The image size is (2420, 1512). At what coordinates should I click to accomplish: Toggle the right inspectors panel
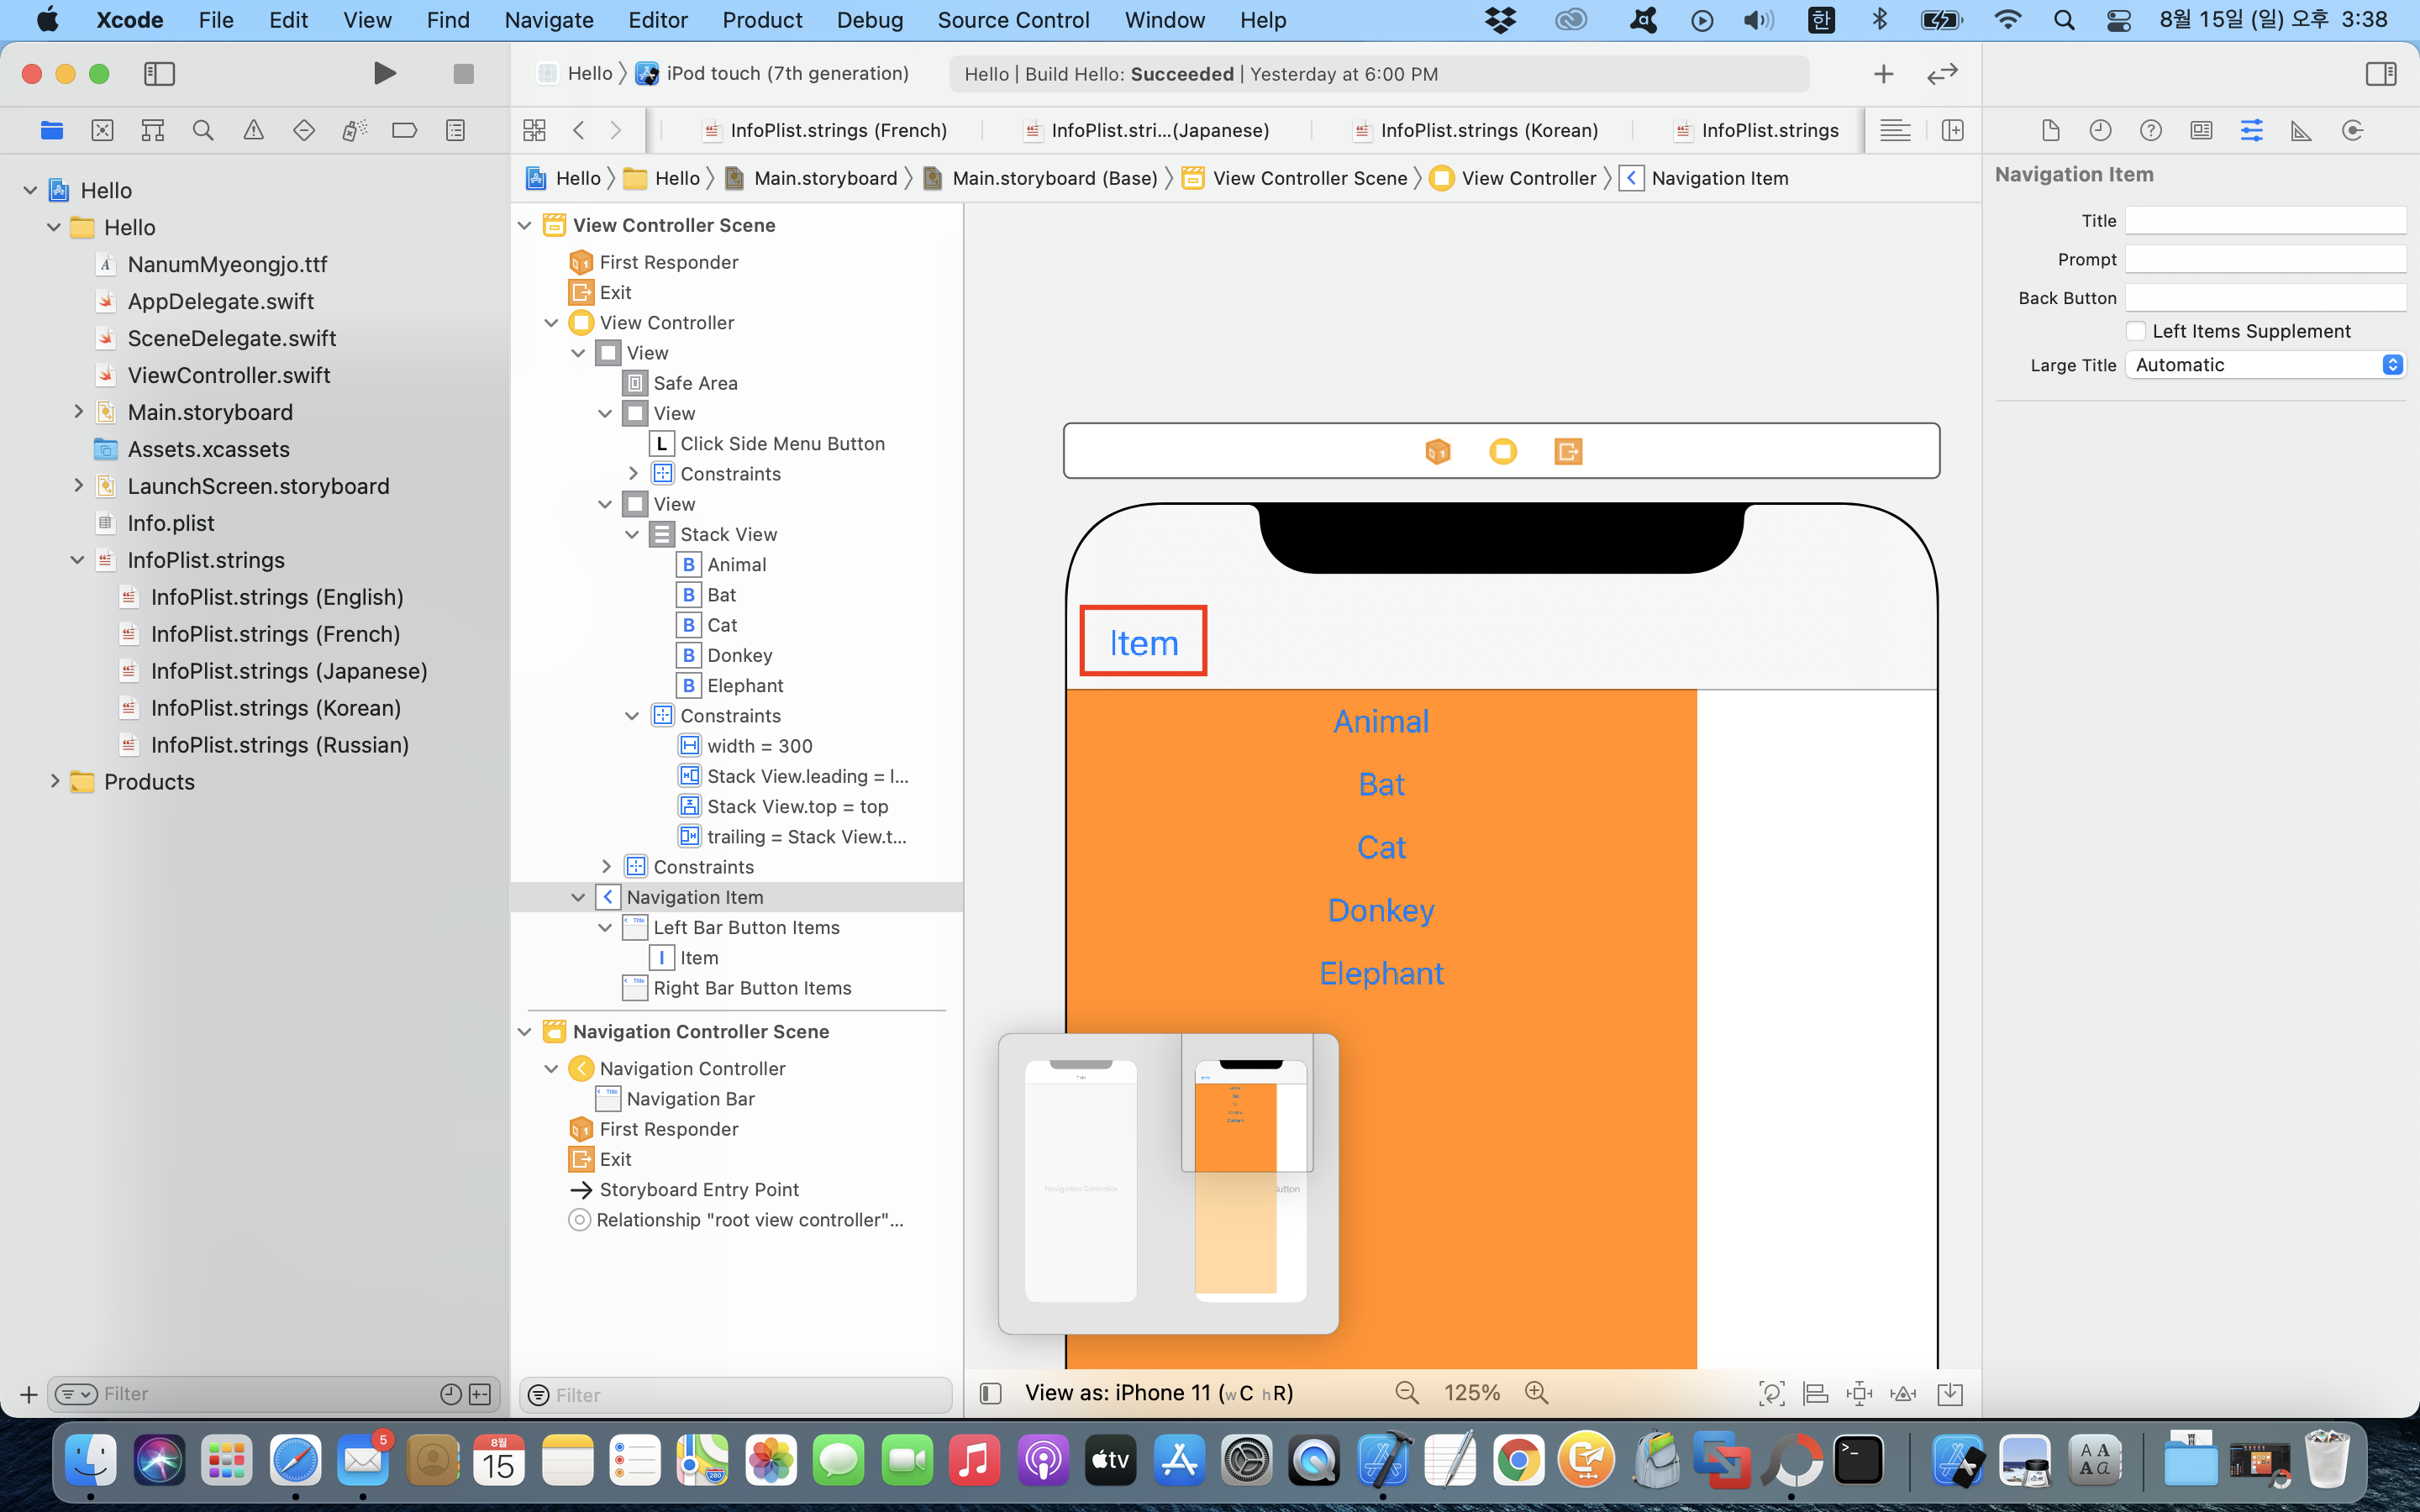coord(2381,73)
